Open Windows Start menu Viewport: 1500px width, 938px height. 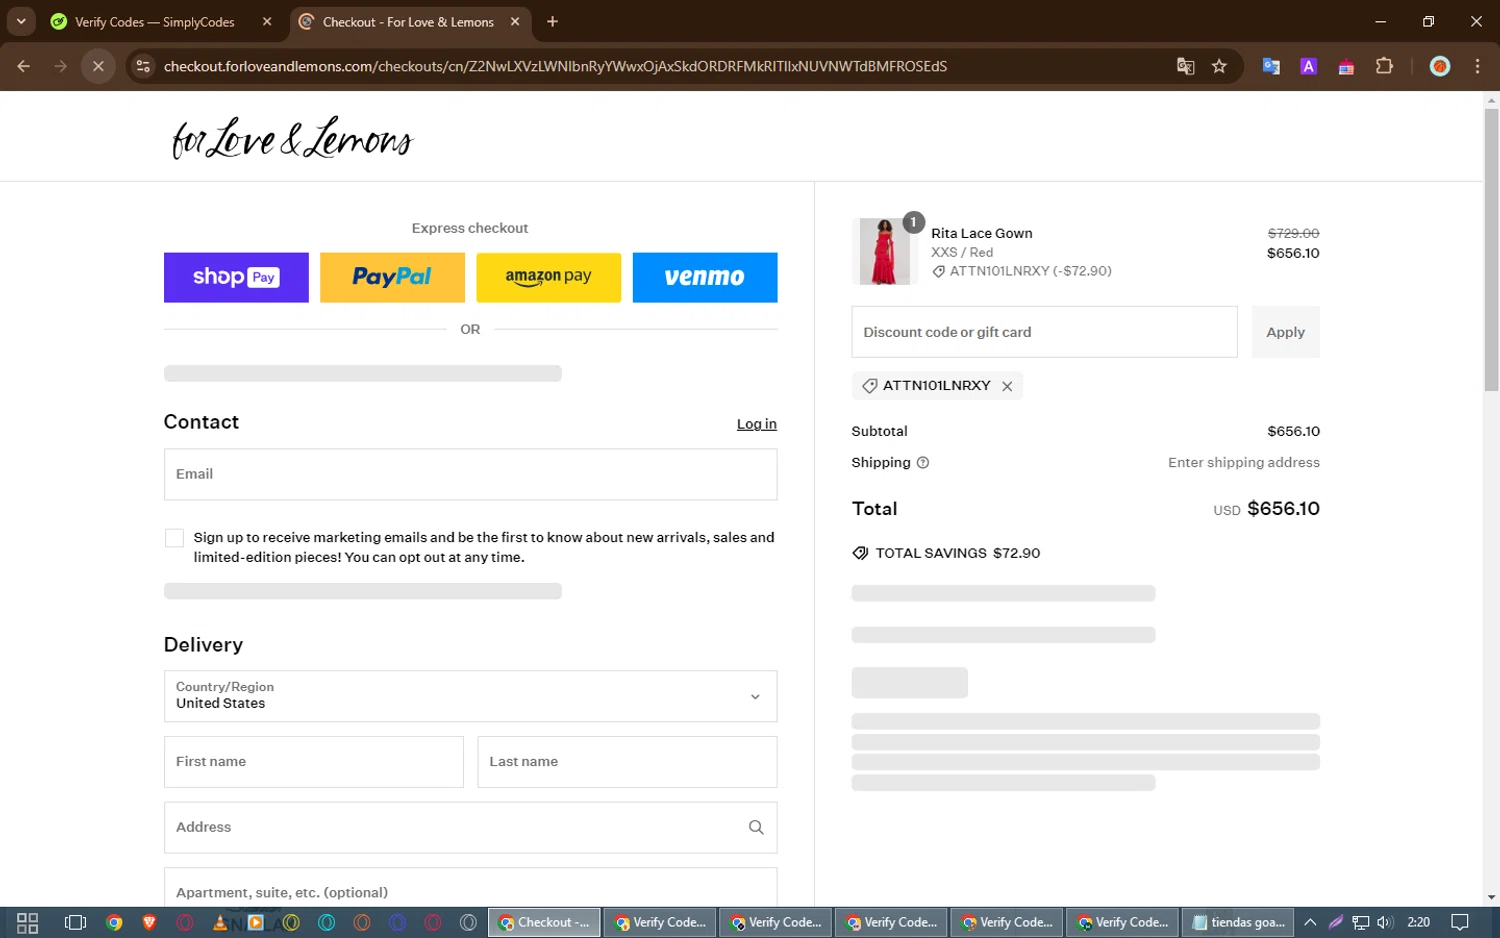coord(27,922)
